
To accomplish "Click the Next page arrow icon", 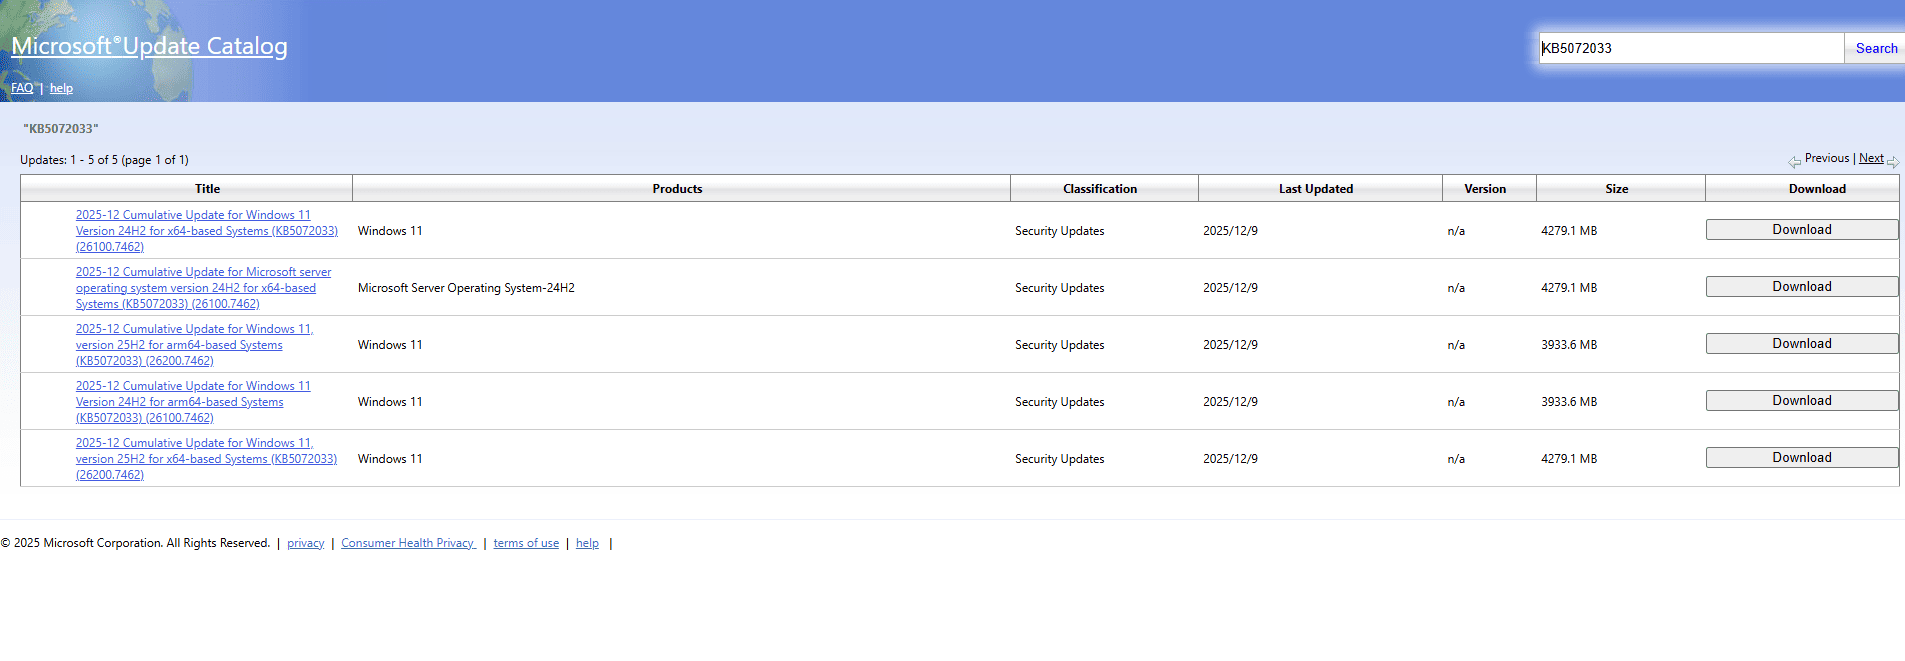I will pyautogui.click(x=1893, y=161).
